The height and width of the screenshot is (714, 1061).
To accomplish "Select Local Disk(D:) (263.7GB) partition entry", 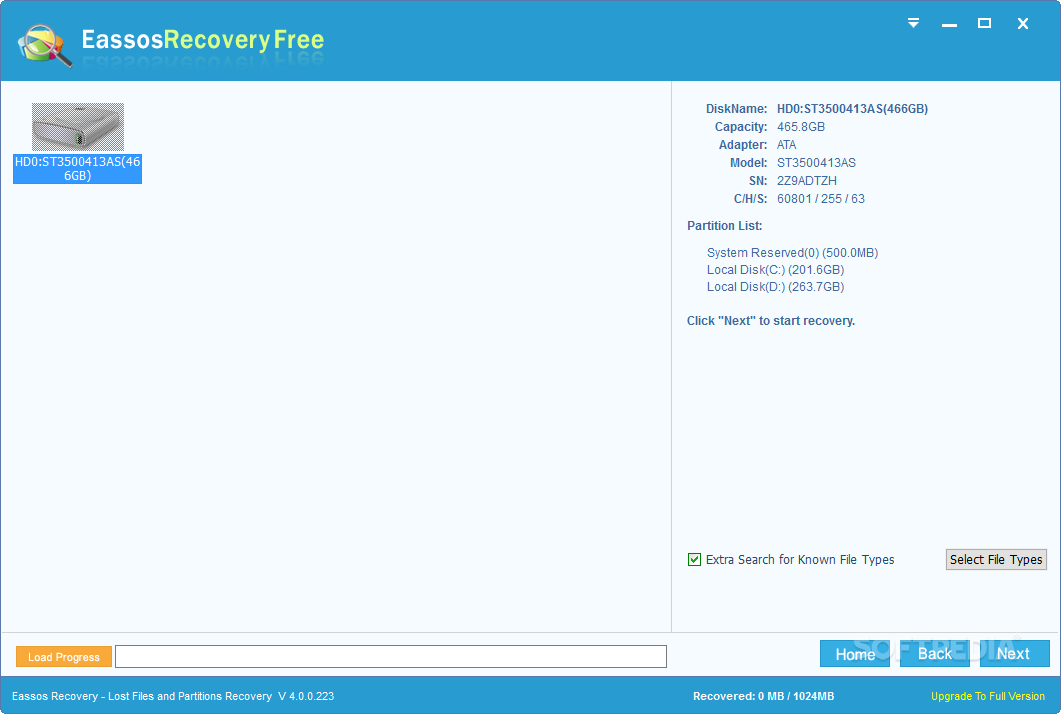I will (x=775, y=287).
